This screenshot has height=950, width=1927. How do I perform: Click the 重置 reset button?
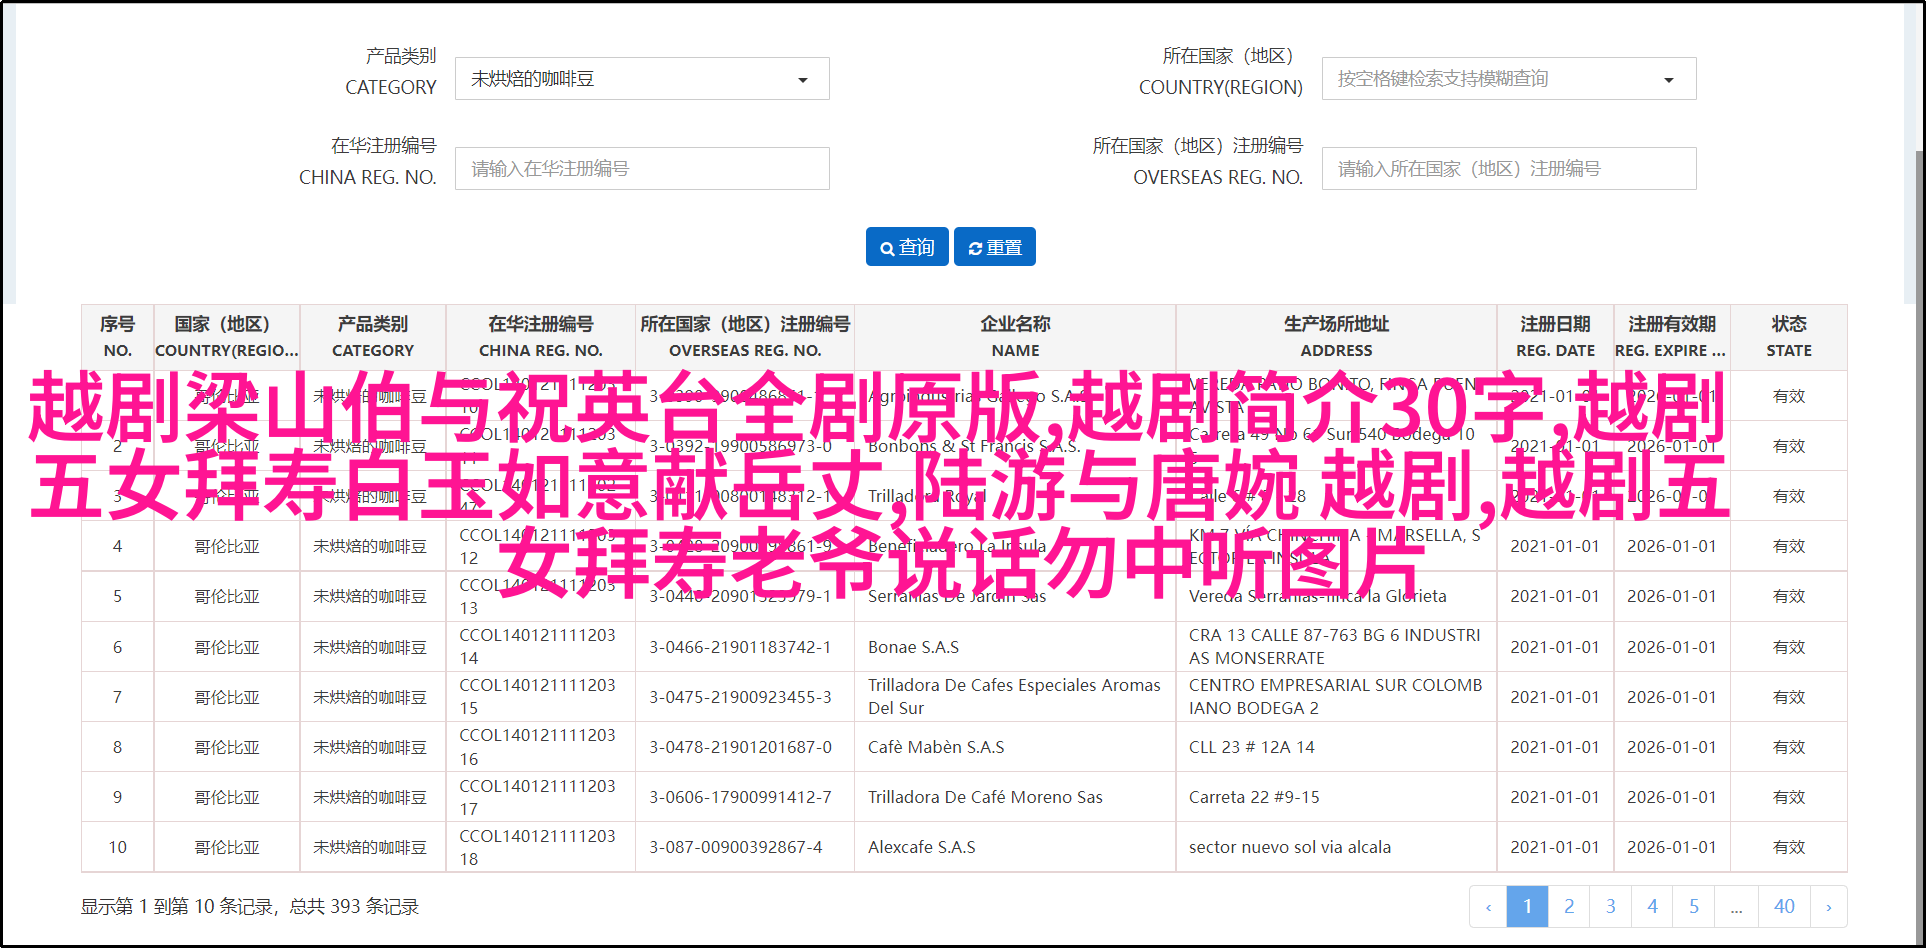click(994, 247)
